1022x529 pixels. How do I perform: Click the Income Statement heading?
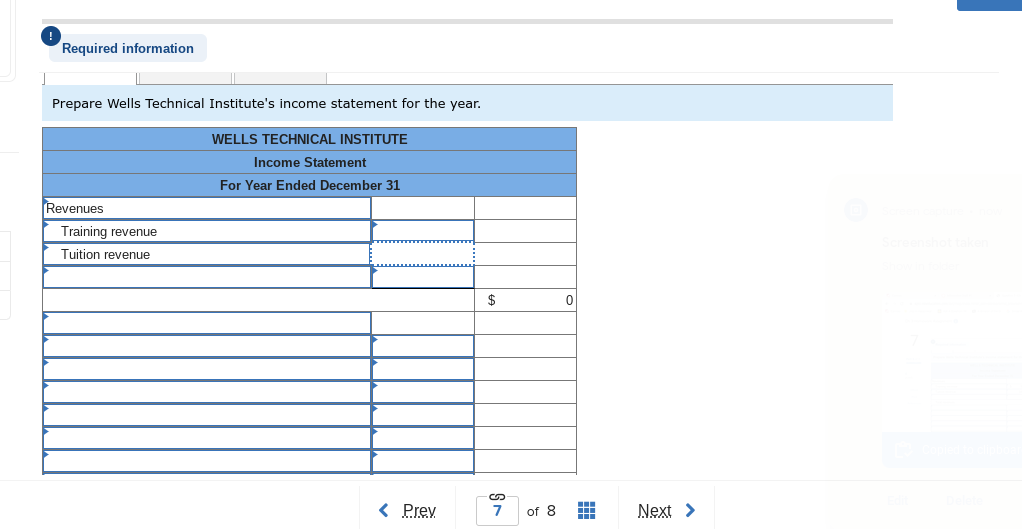tap(310, 162)
